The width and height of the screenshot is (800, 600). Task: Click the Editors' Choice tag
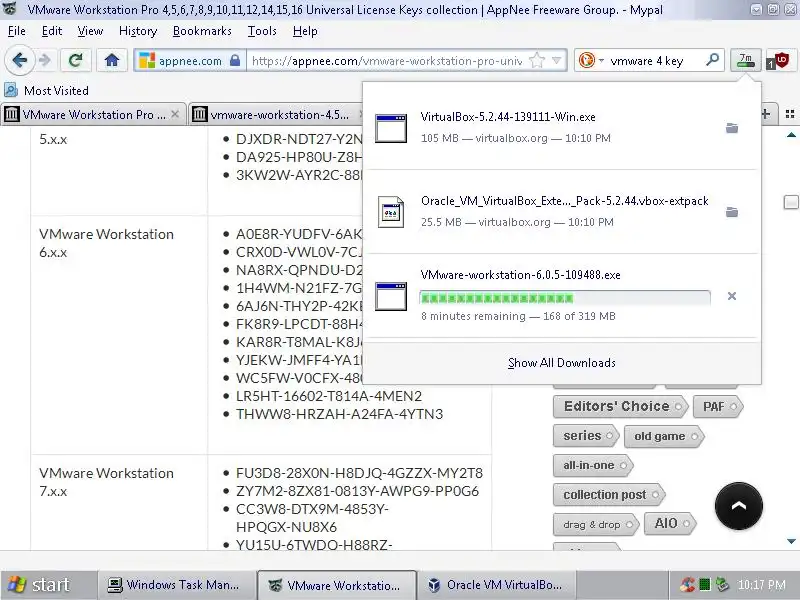621,406
